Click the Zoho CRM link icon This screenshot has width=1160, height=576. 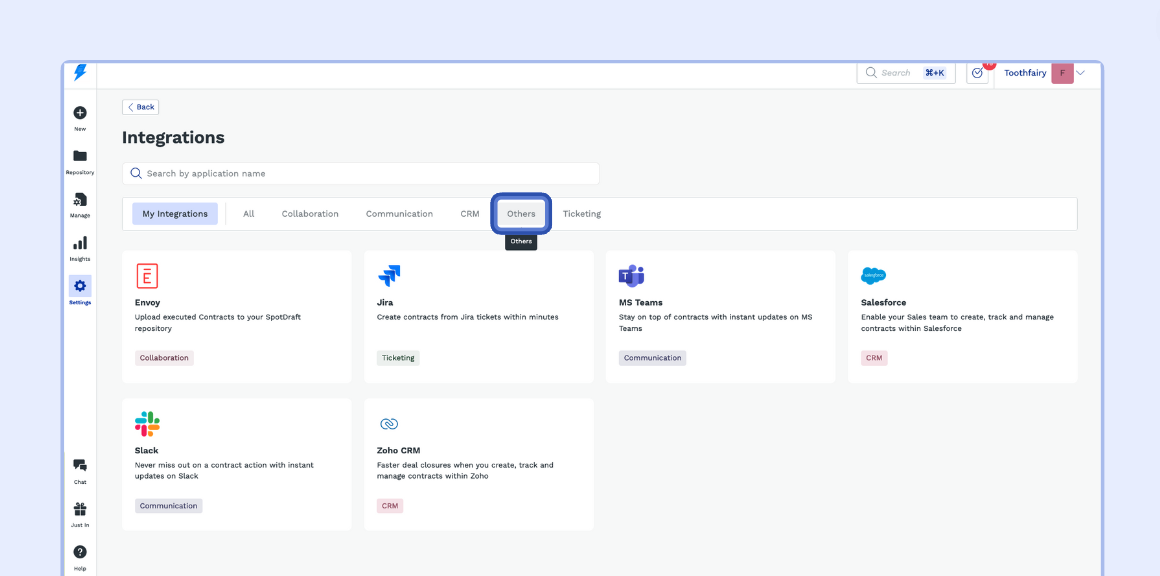[389, 424]
